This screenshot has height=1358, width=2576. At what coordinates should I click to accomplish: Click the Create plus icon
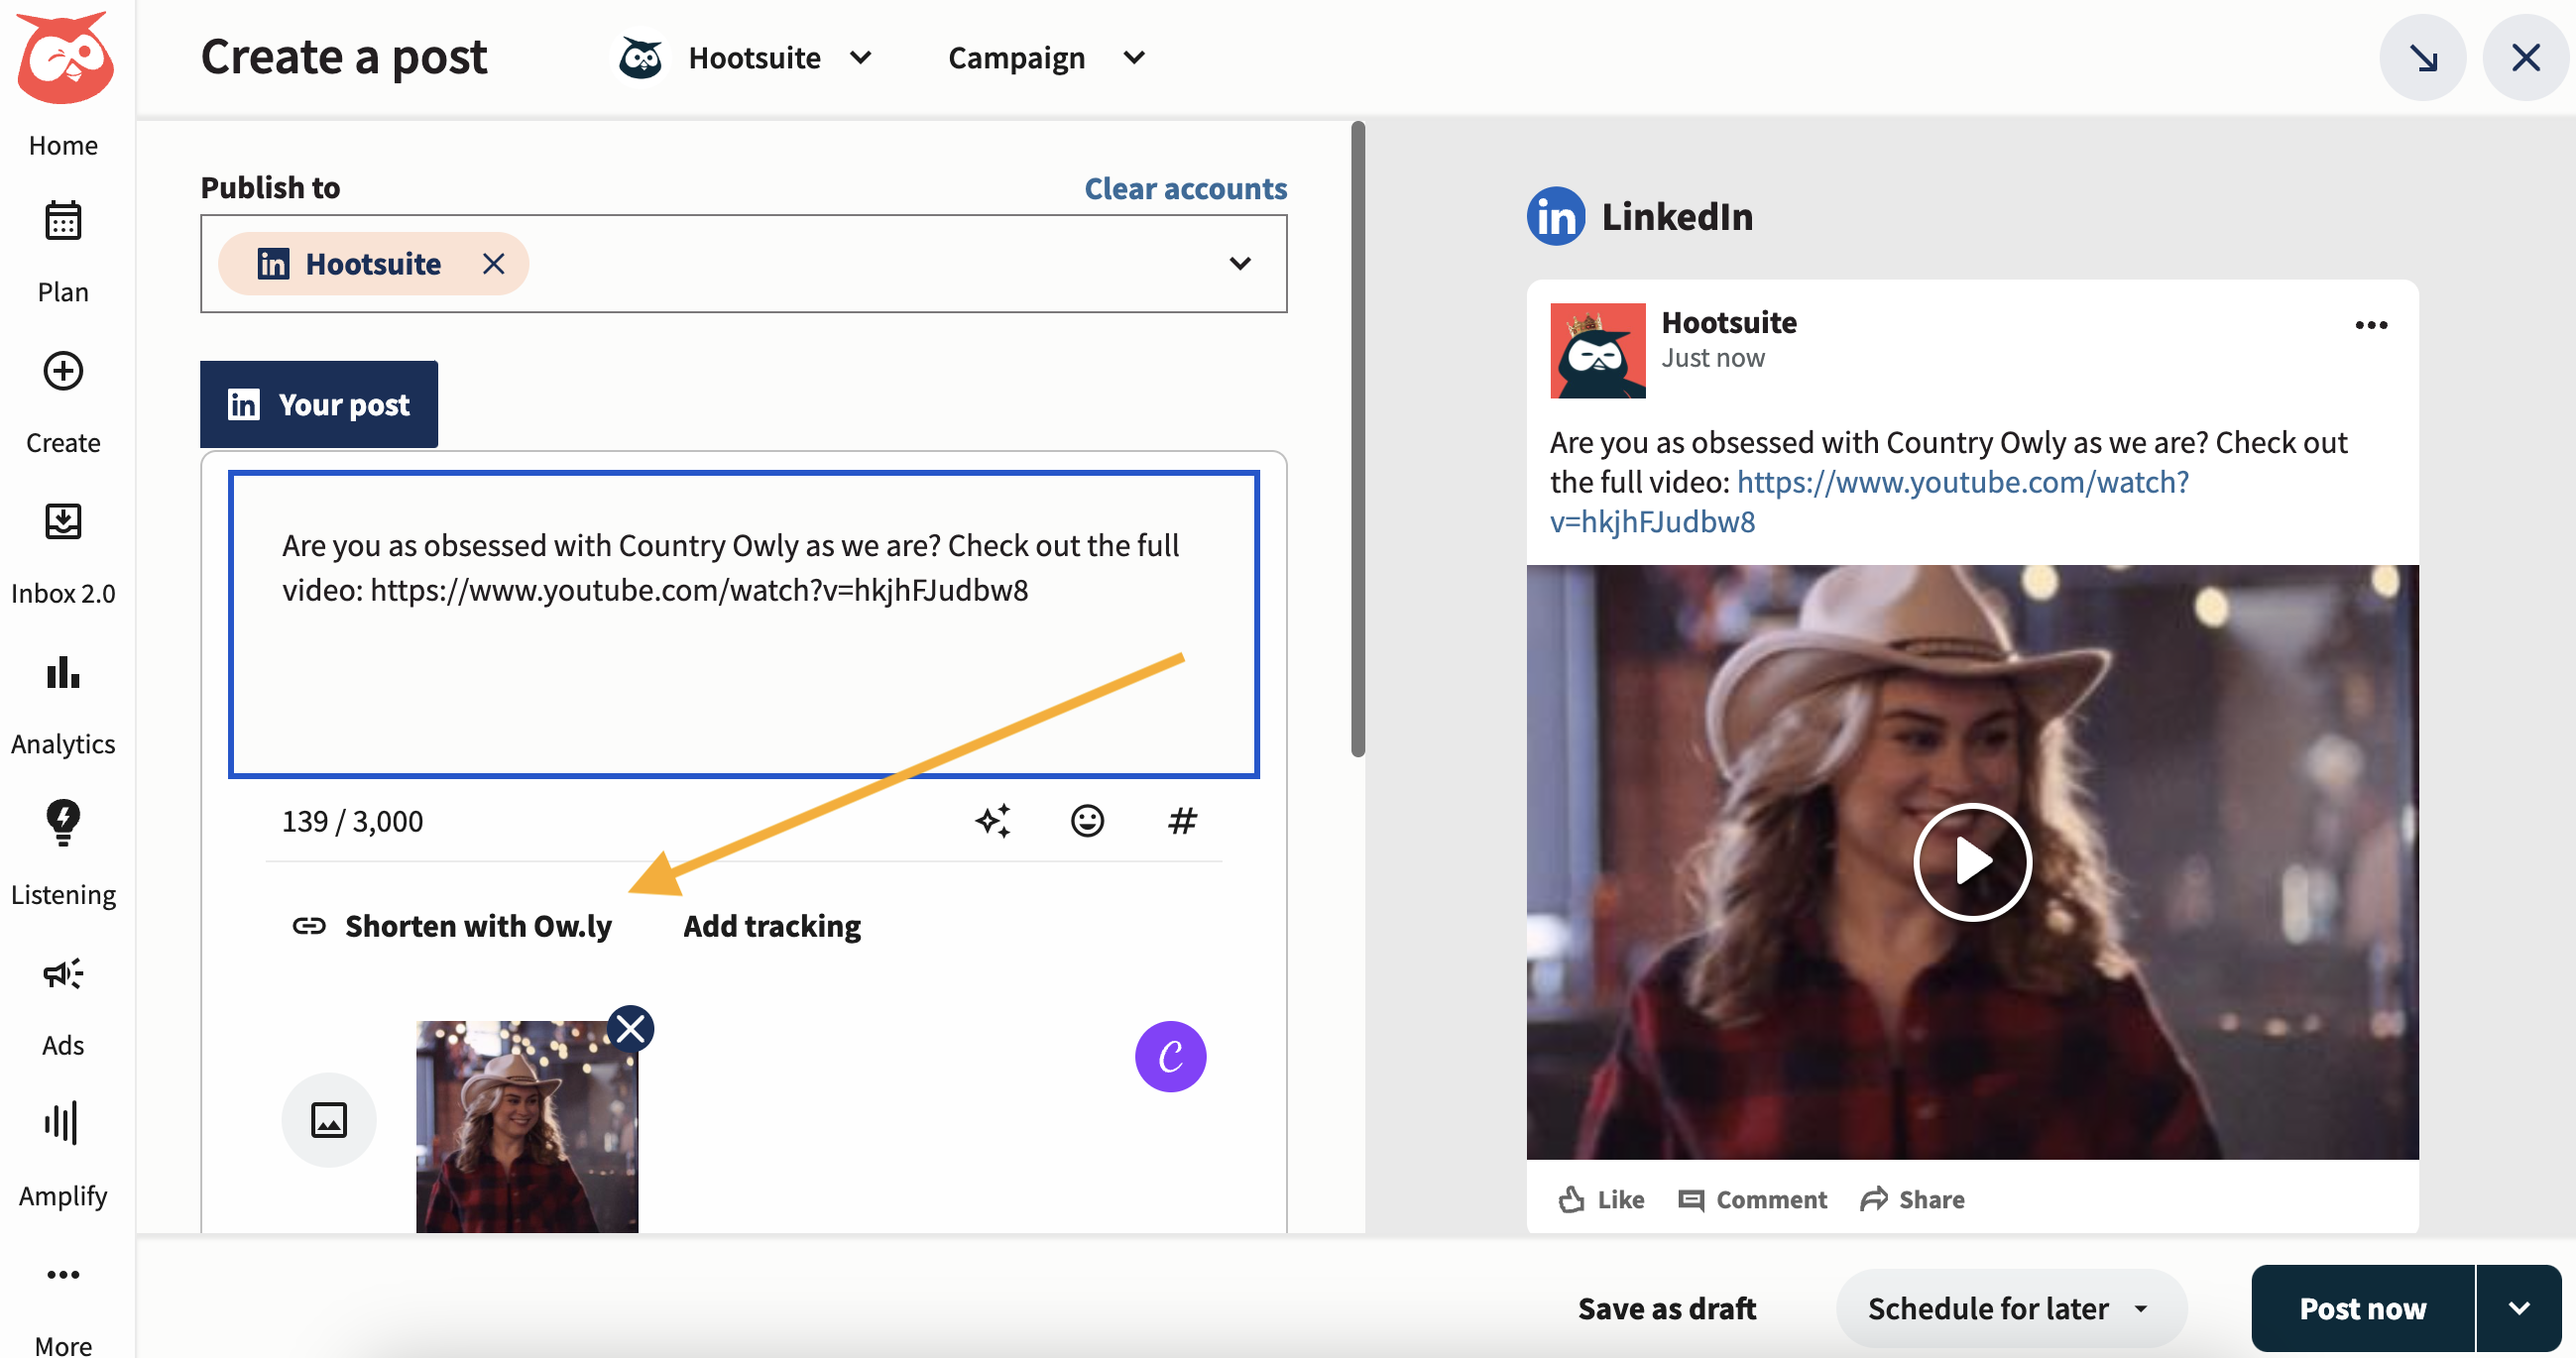pyautogui.click(x=63, y=371)
